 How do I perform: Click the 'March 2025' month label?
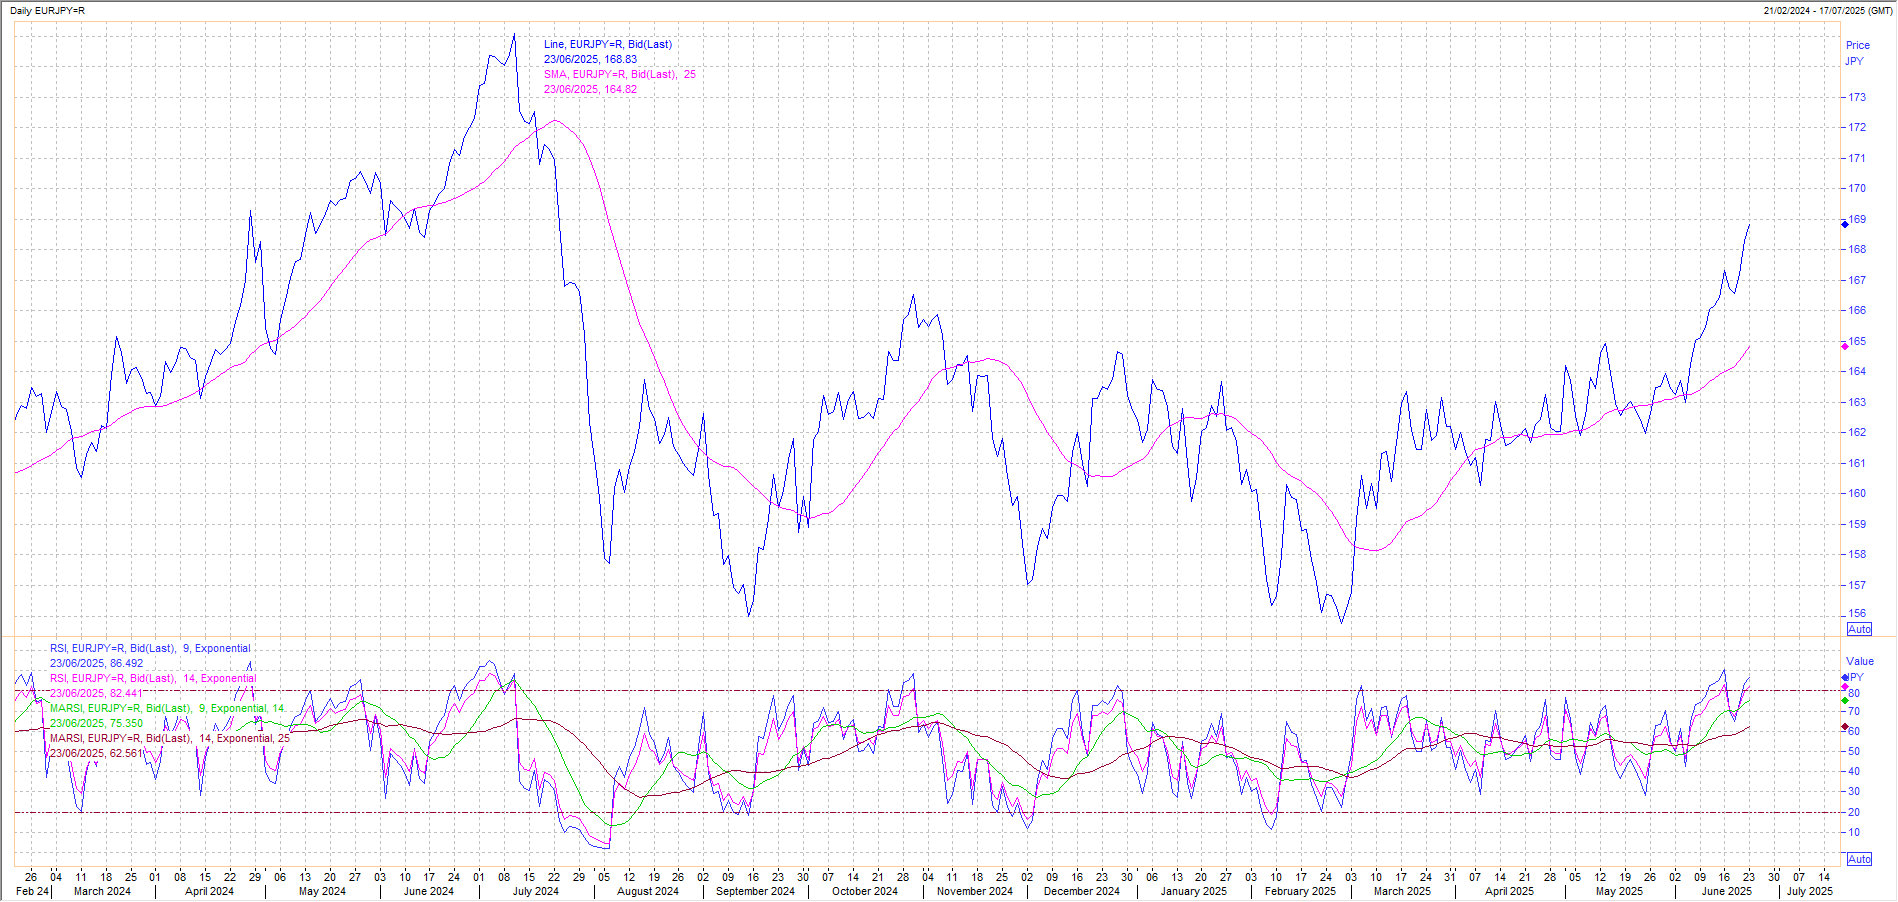tap(1402, 891)
